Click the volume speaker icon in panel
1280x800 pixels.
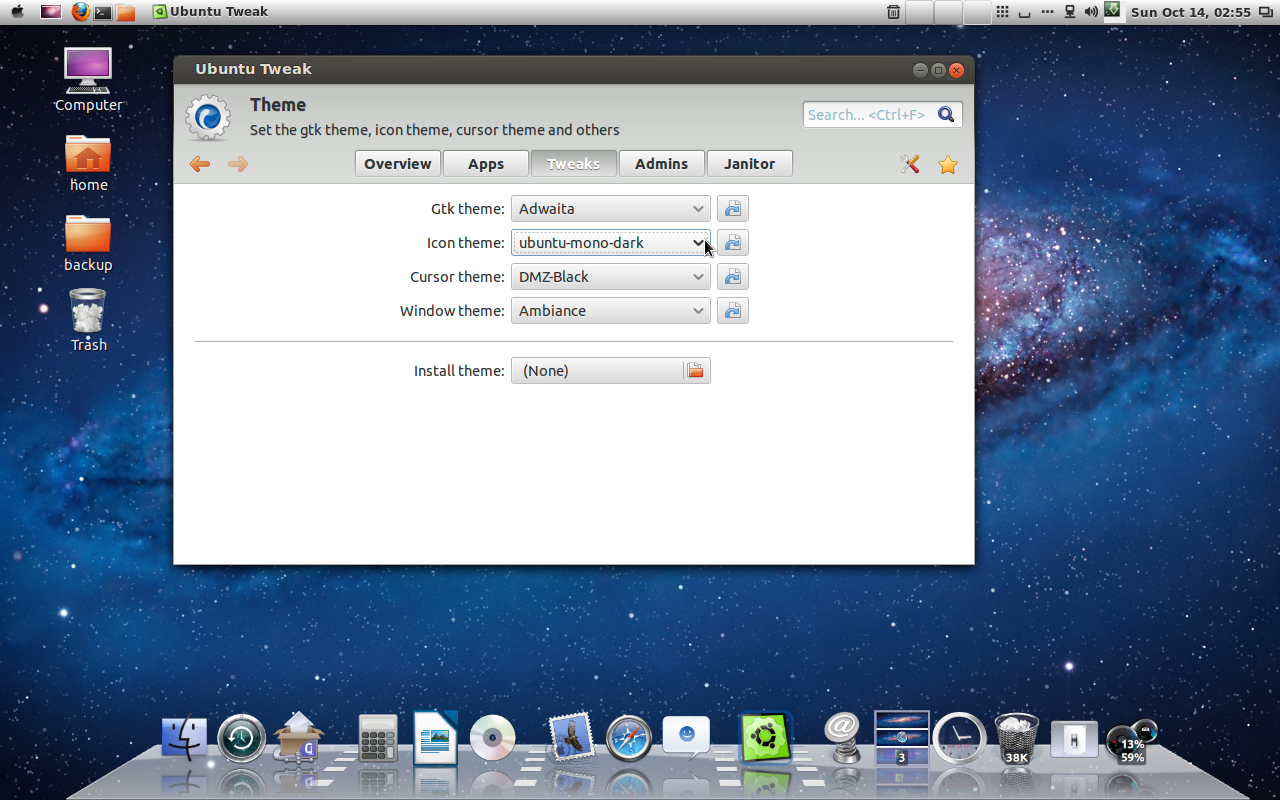point(1091,12)
